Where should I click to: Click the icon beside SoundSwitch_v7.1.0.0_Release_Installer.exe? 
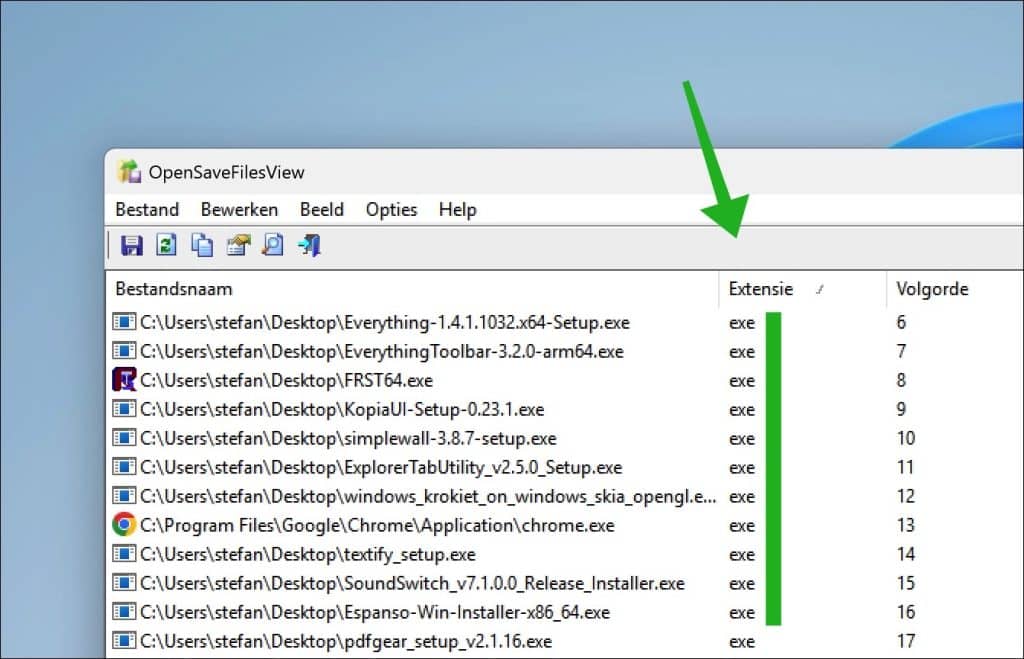coord(124,583)
